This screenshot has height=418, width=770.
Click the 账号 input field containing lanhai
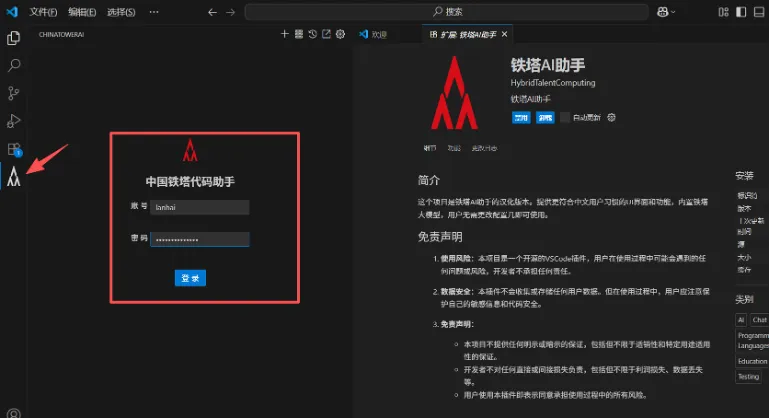coord(200,207)
